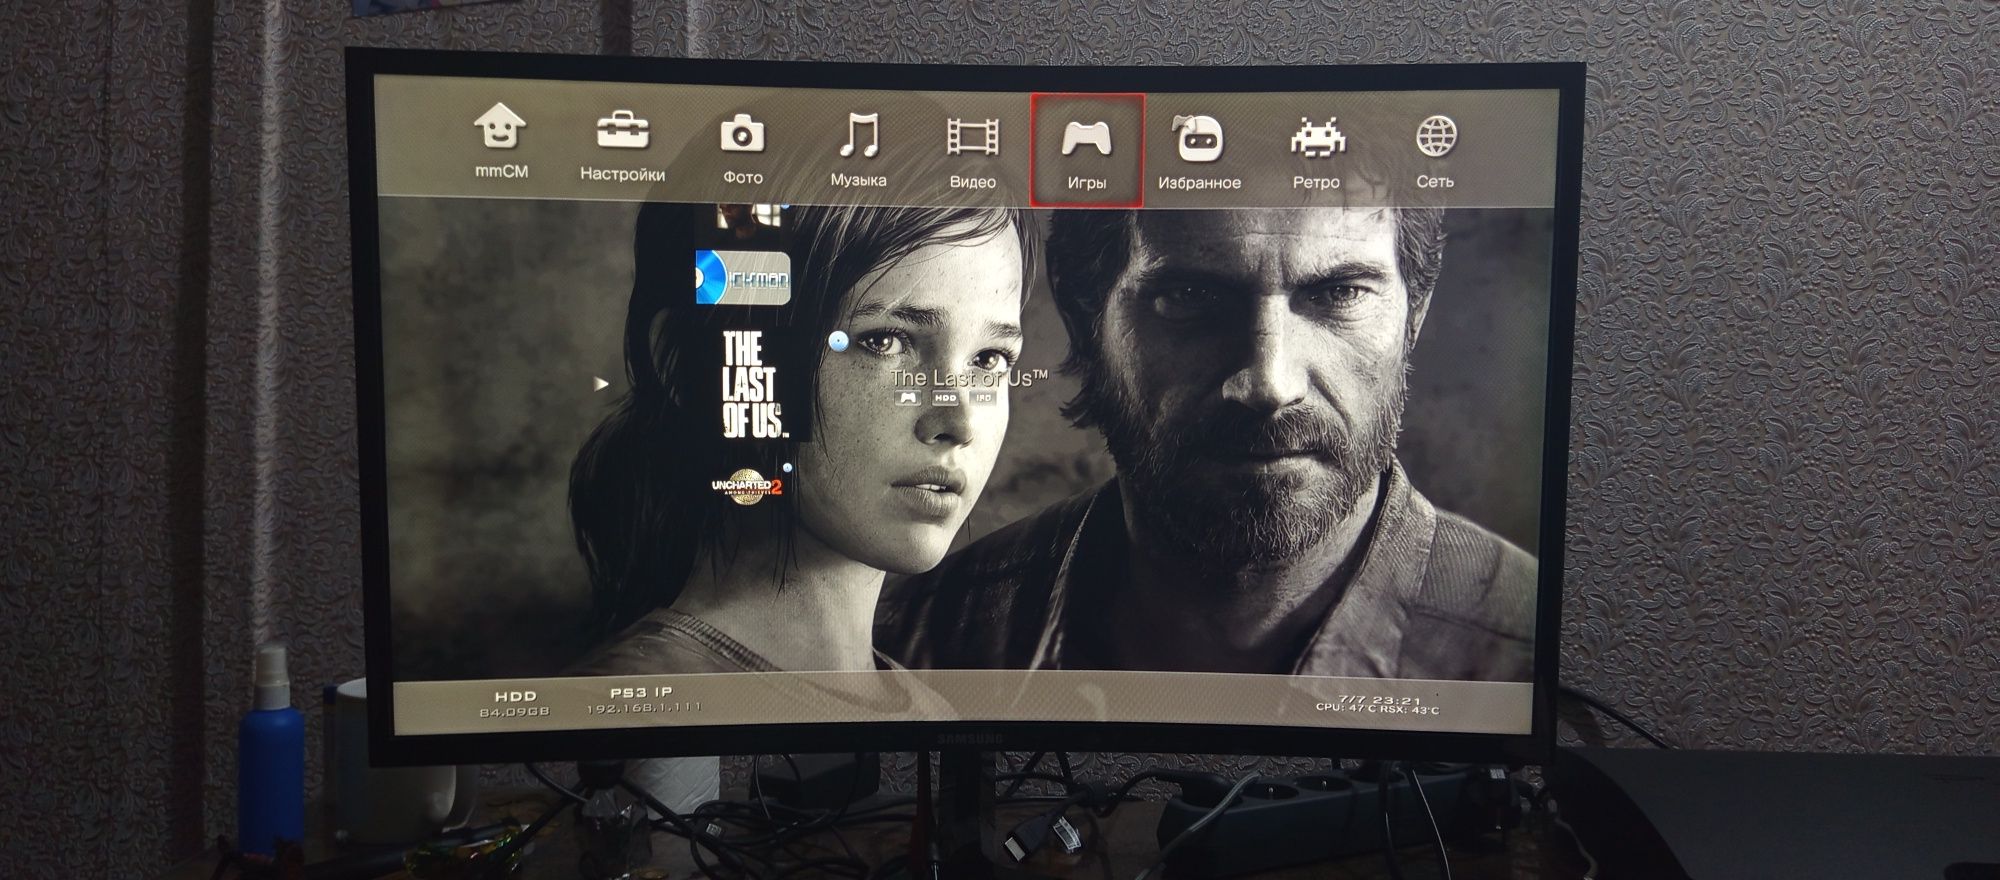2000x880 pixels.
Task: Click the Настройки label
Action: [622, 174]
